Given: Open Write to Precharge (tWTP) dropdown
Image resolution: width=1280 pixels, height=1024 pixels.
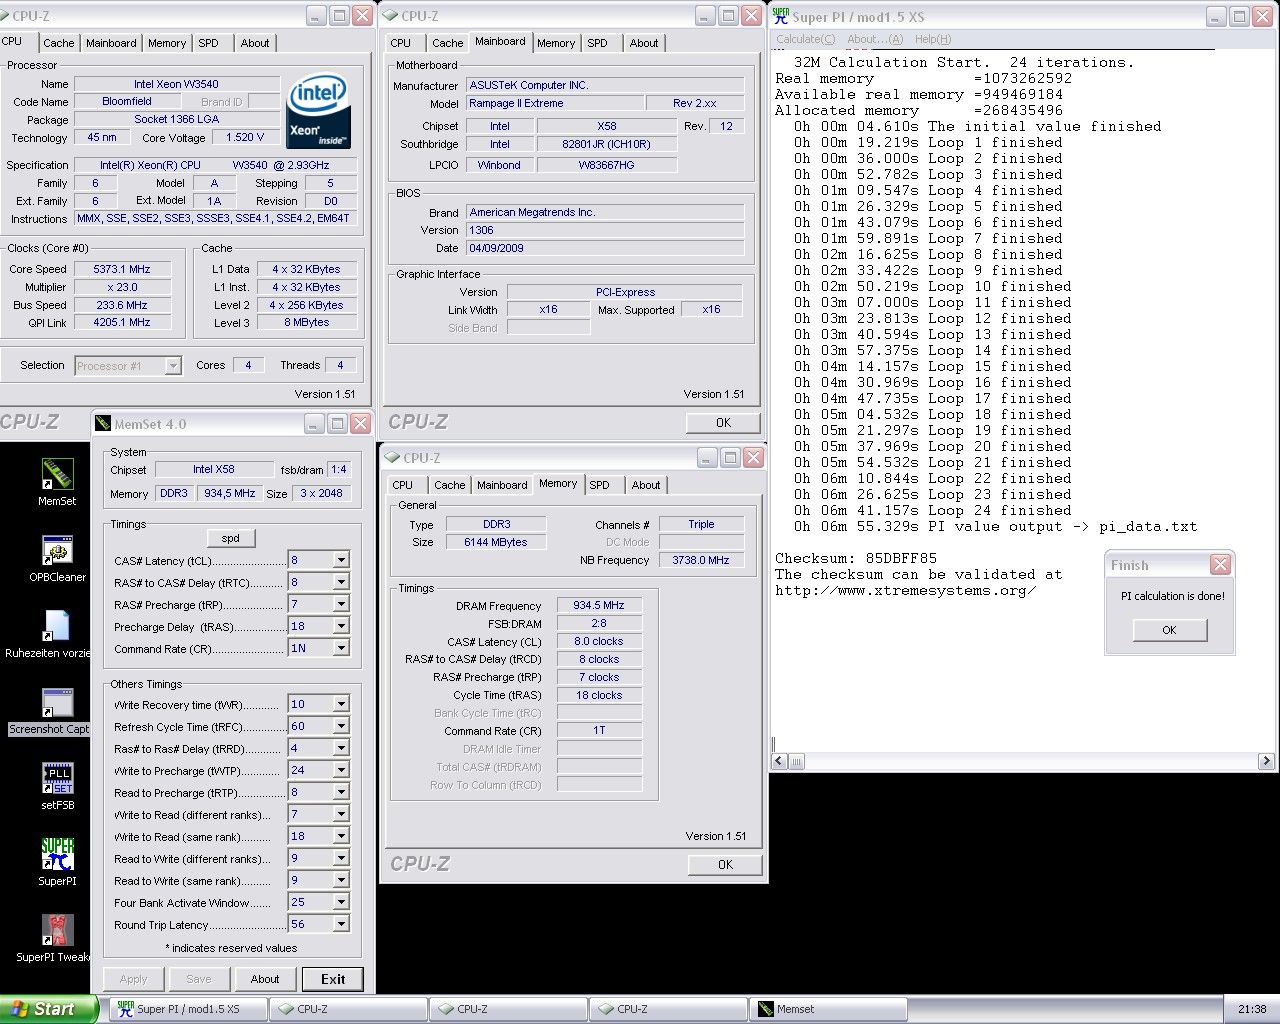Looking at the screenshot, I should tap(341, 770).
